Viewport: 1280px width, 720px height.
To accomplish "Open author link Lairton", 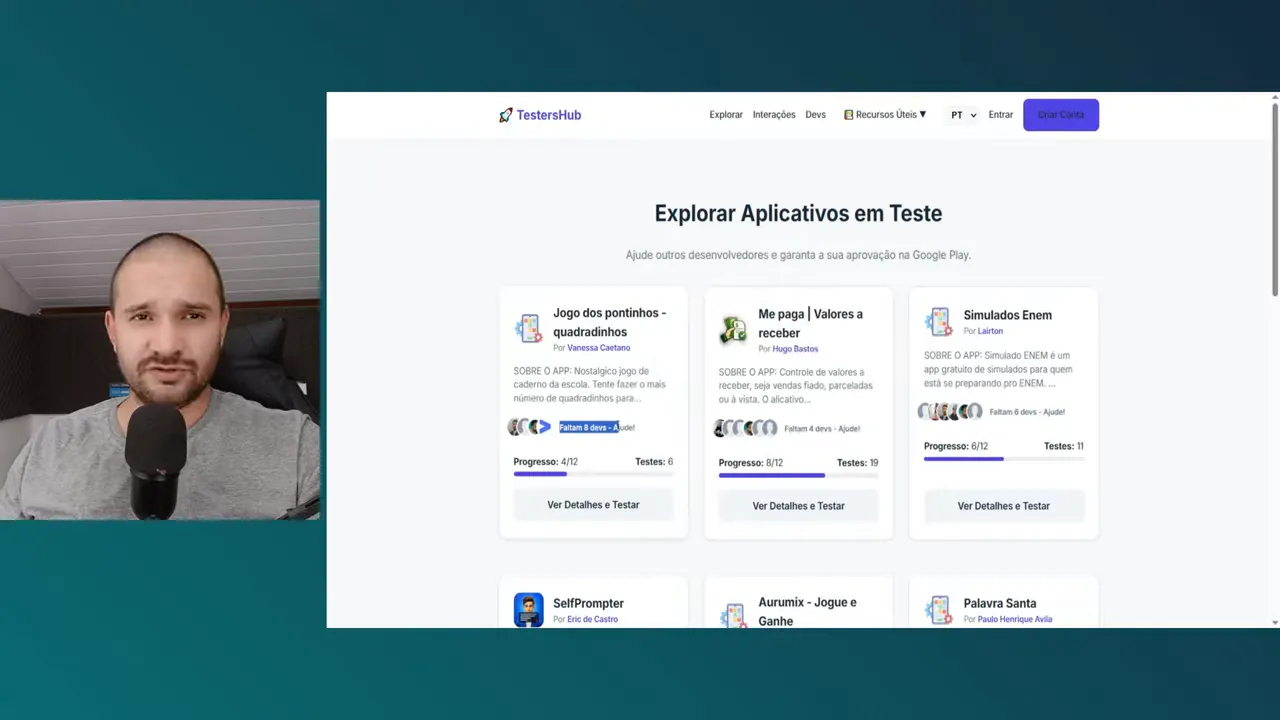I will coord(990,331).
